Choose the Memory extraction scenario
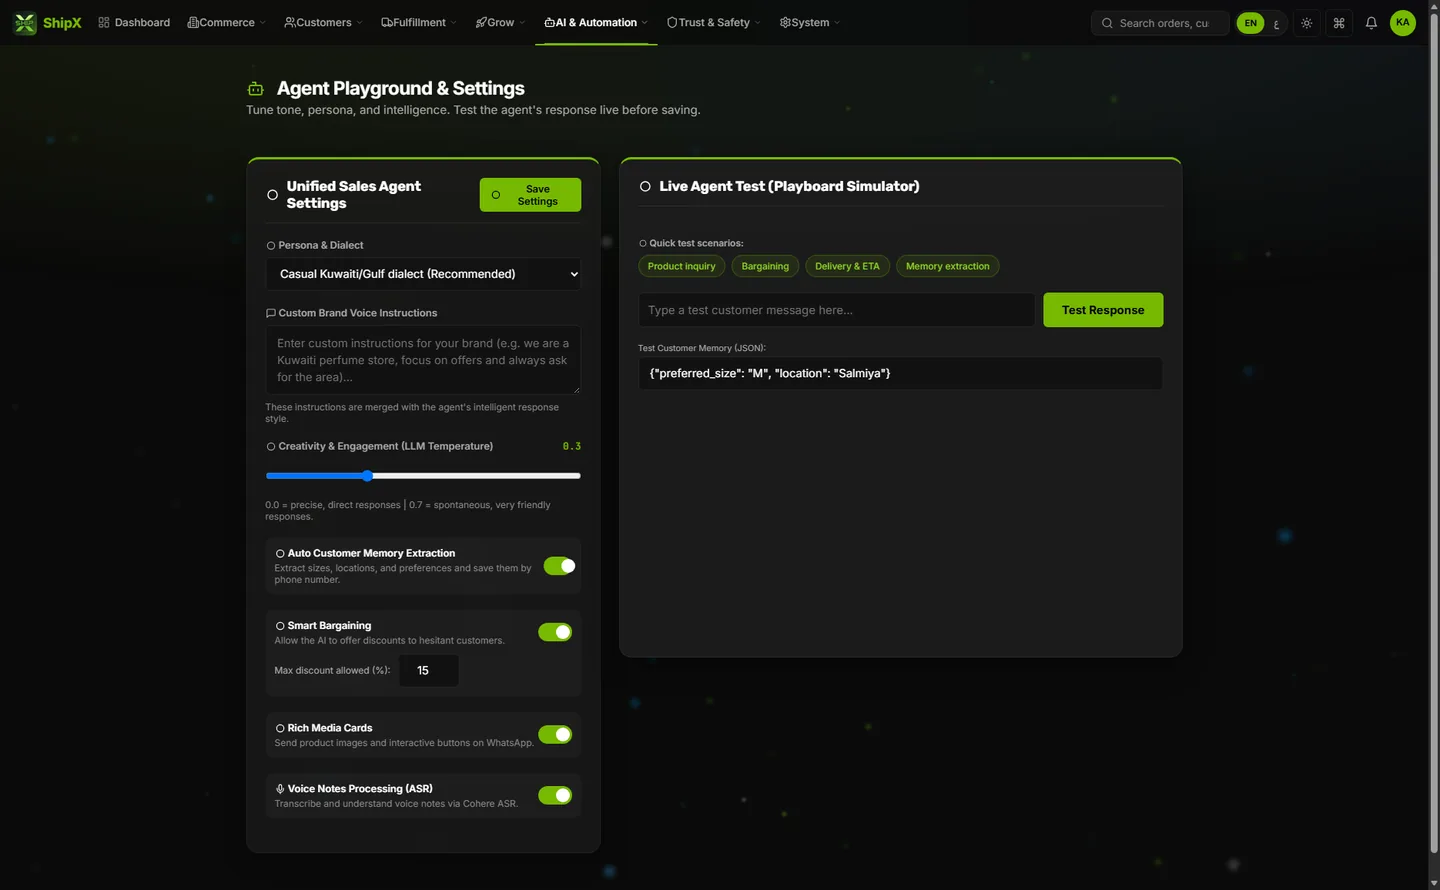The height and width of the screenshot is (890, 1440). (x=947, y=266)
